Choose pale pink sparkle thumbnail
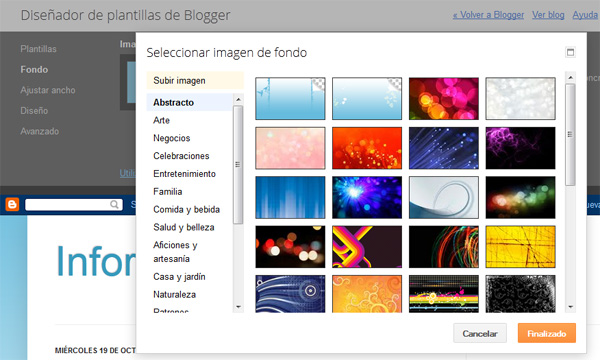The height and width of the screenshot is (360, 600). tap(290, 148)
